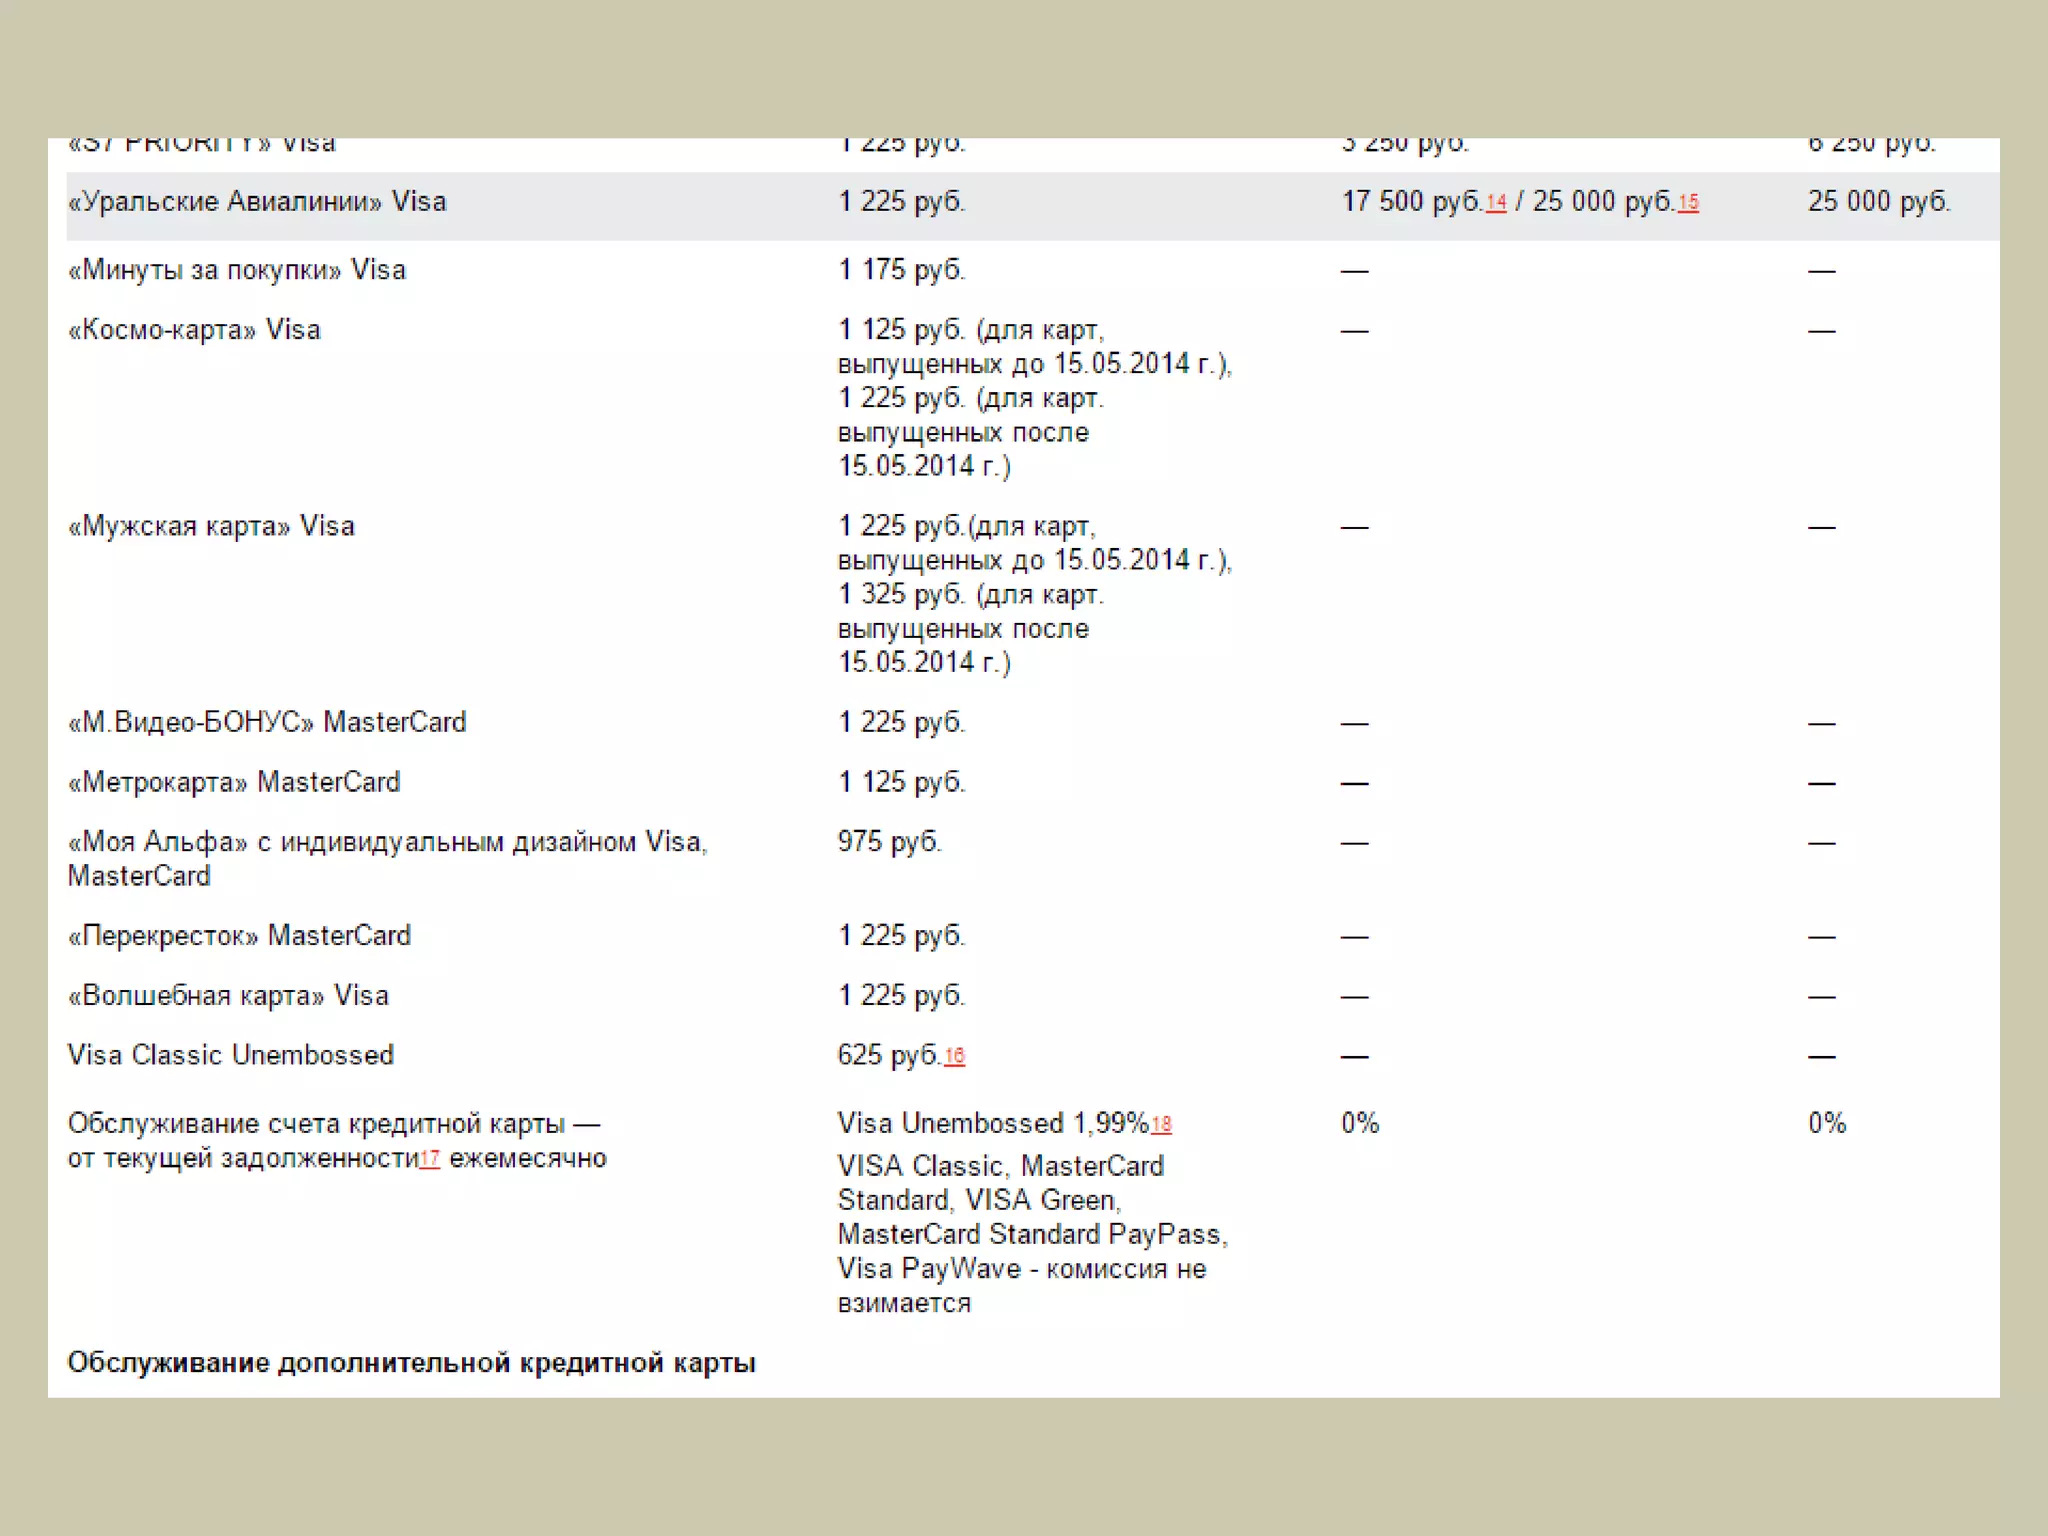Select the highlighted «Уральские Авиалинии» Visa row
The height and width of the screenshot is (1536, 2048).
point(257,202)
